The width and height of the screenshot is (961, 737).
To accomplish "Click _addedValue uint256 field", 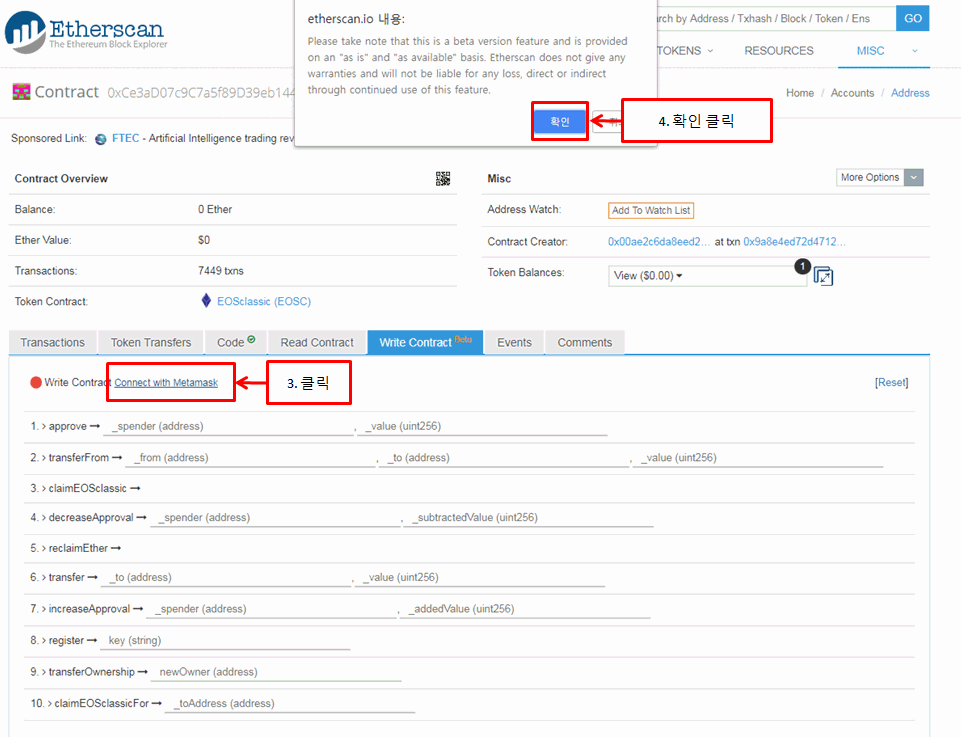I will tap(525, 609).
